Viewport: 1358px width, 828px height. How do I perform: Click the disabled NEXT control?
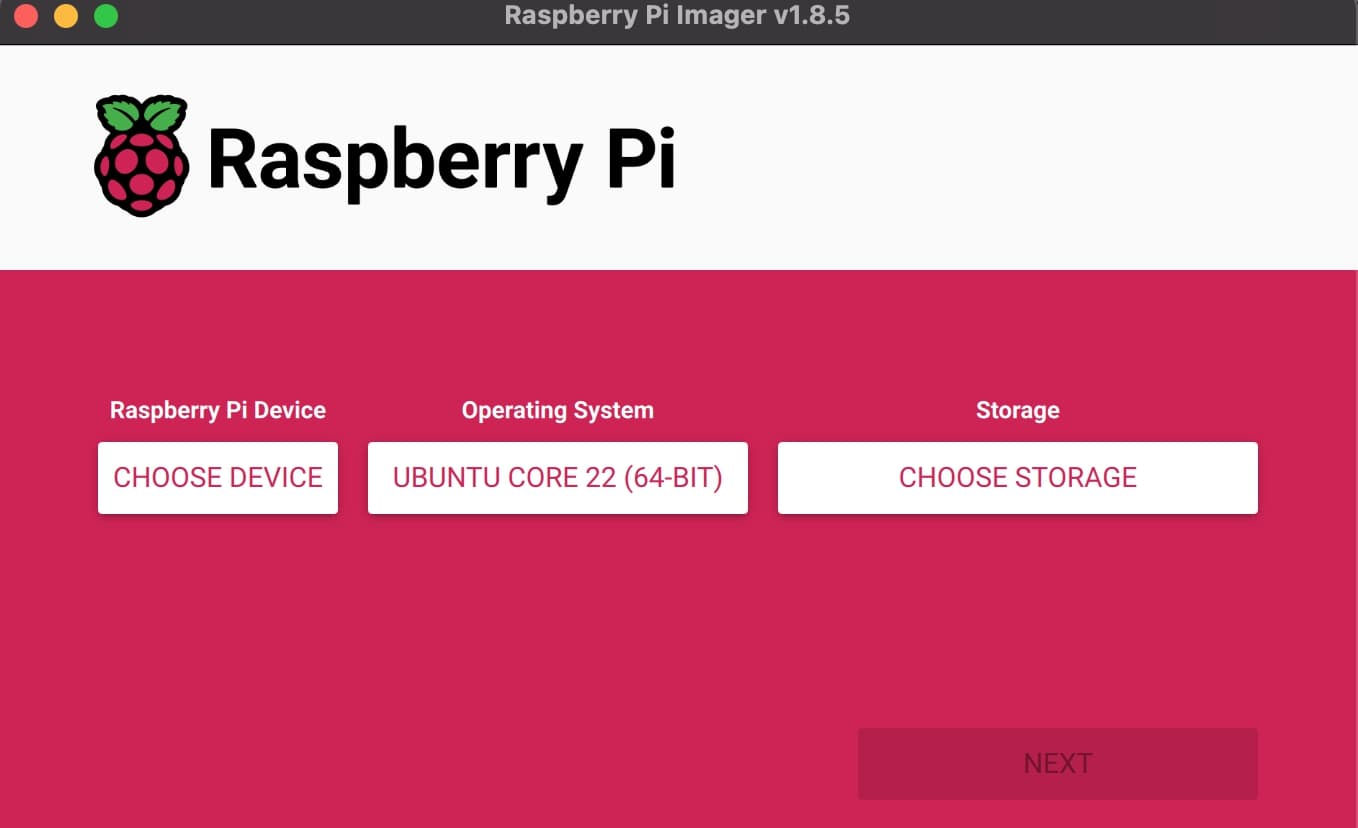tap(1057, 763)
